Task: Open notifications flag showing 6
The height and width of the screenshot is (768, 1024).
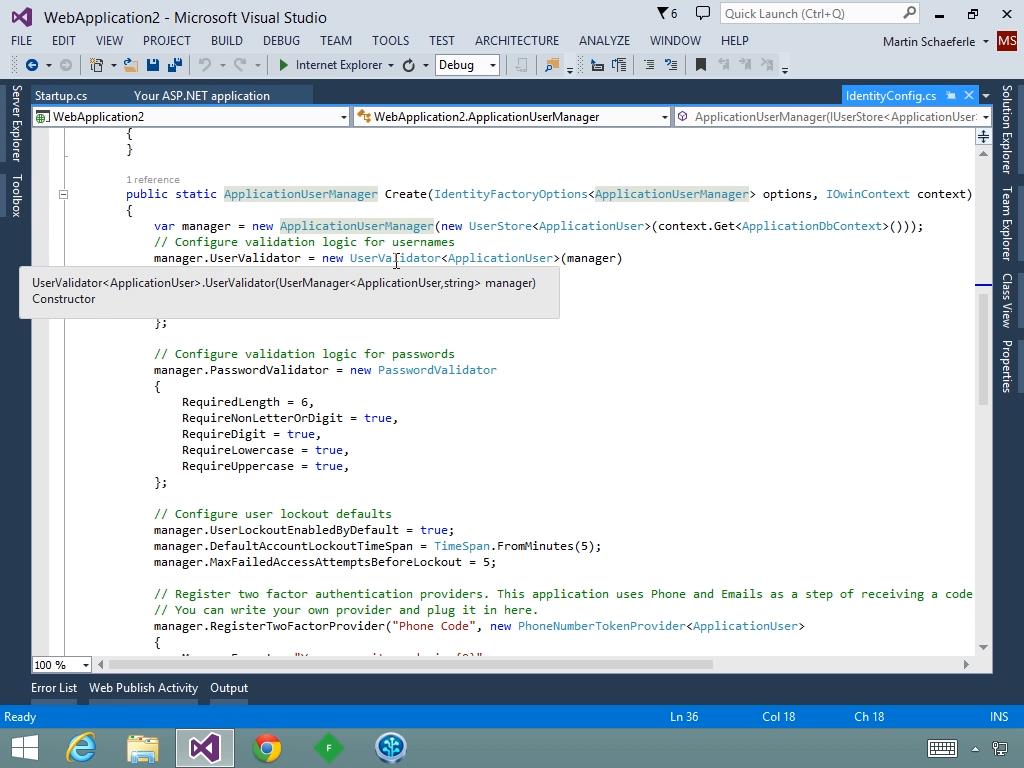Action: click(x=667, y=13)
